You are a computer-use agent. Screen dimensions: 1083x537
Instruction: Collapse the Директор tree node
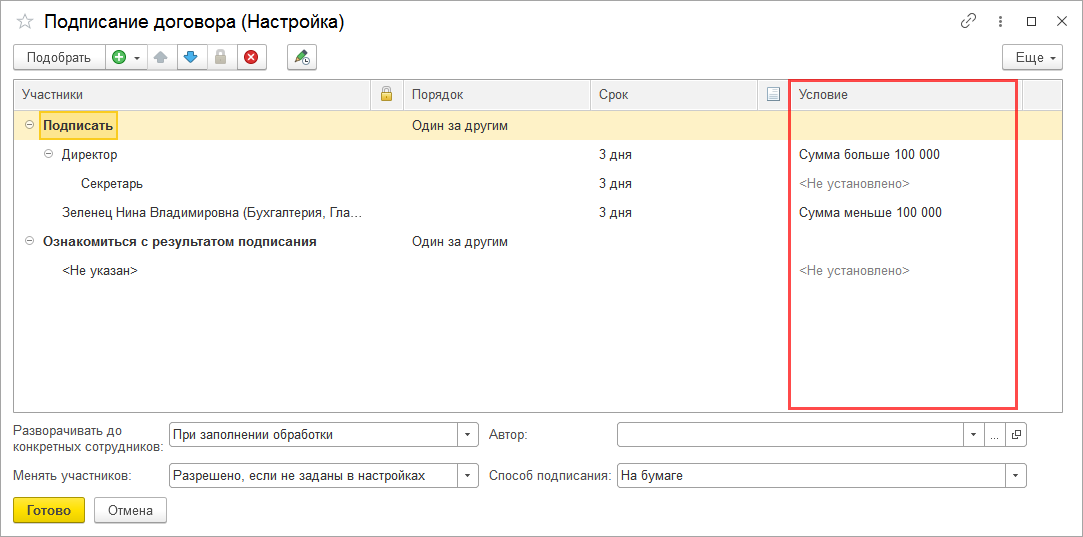(x=49, y=155)
